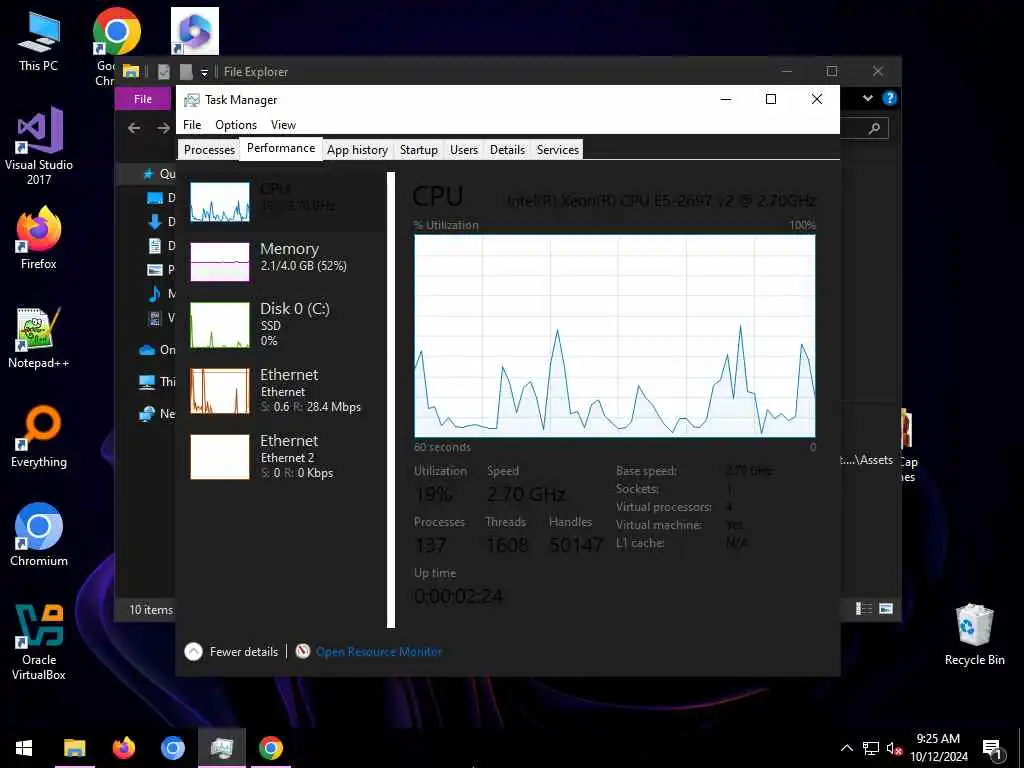Go forward in File Explorer
Viewport: 1024px width, 768px height.
click(x=163, y=128)
